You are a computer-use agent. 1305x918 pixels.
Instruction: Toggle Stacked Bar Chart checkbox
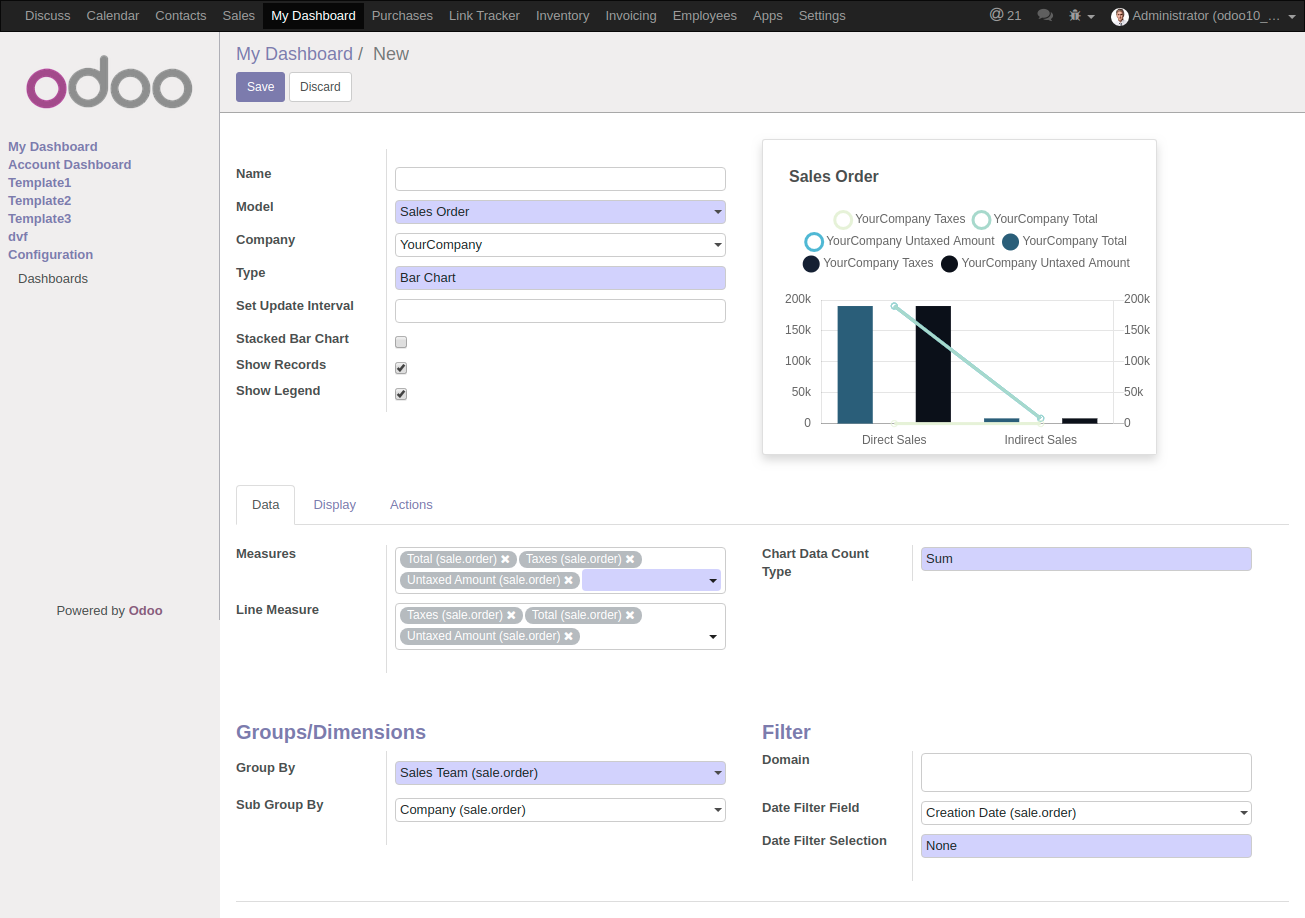[x=401, y=342]
